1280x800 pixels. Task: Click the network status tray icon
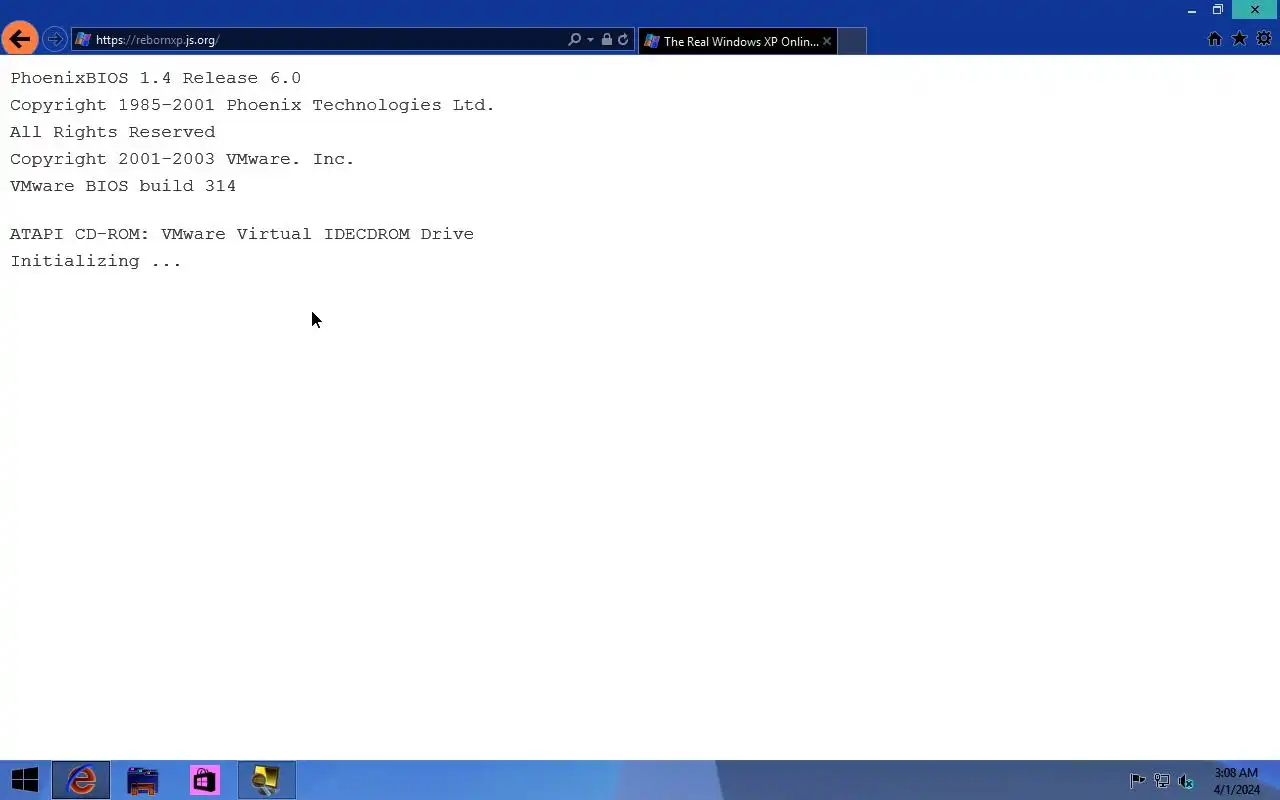pos(1162,781)
